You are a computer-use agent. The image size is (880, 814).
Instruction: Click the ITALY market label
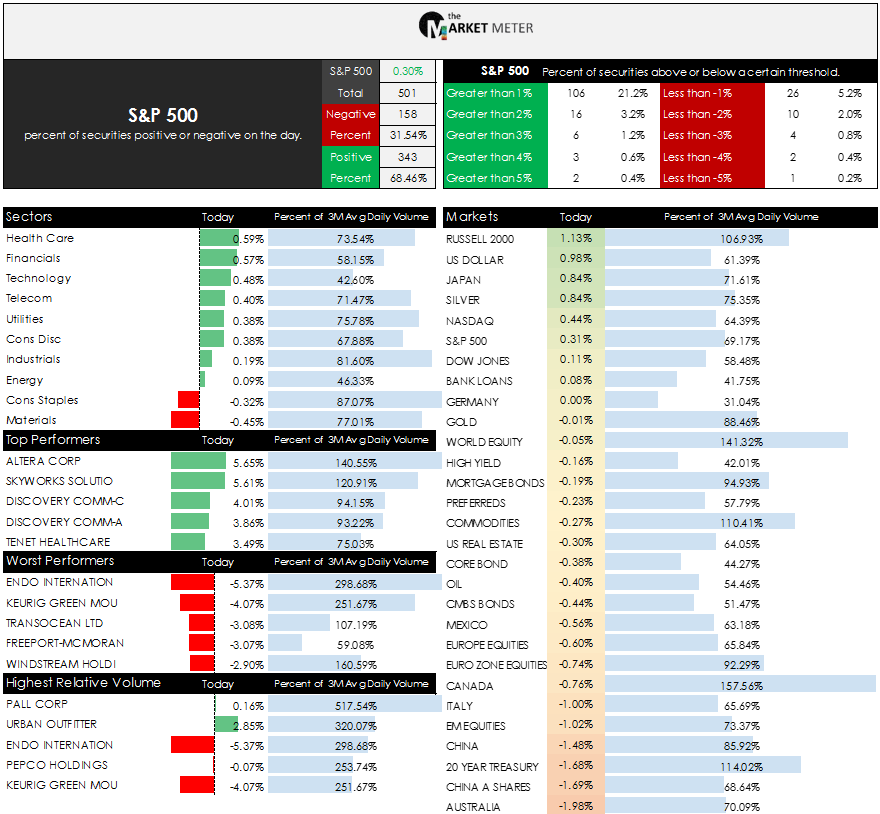[x=459, y=706]
